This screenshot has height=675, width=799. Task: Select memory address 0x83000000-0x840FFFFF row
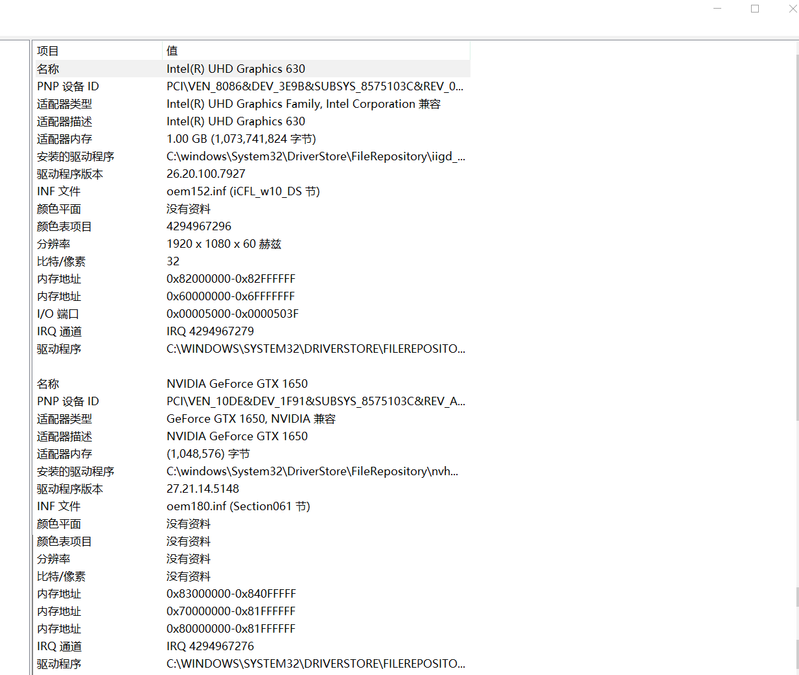pyautogui.click(x=231, y=594)
